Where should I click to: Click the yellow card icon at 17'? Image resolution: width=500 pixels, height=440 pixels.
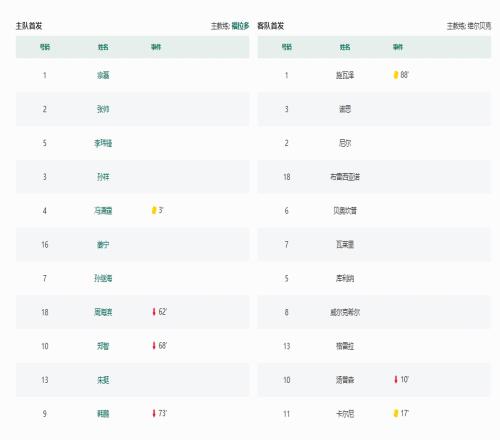point(396,413)
